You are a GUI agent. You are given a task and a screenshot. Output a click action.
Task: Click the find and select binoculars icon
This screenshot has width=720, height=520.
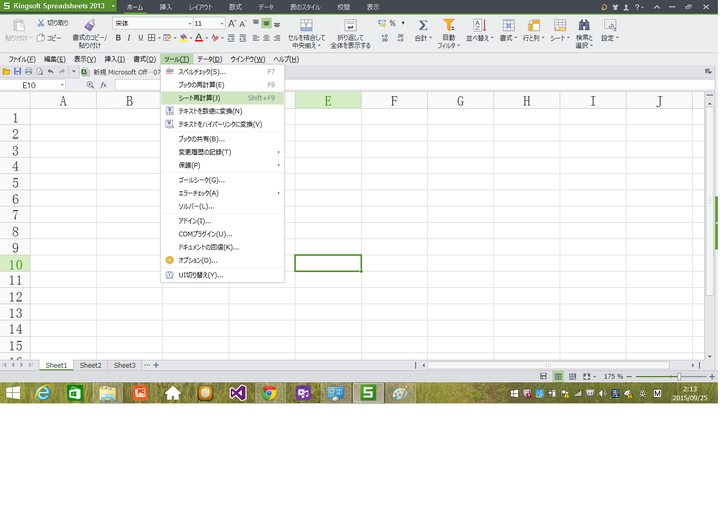(x=584, y=25)
